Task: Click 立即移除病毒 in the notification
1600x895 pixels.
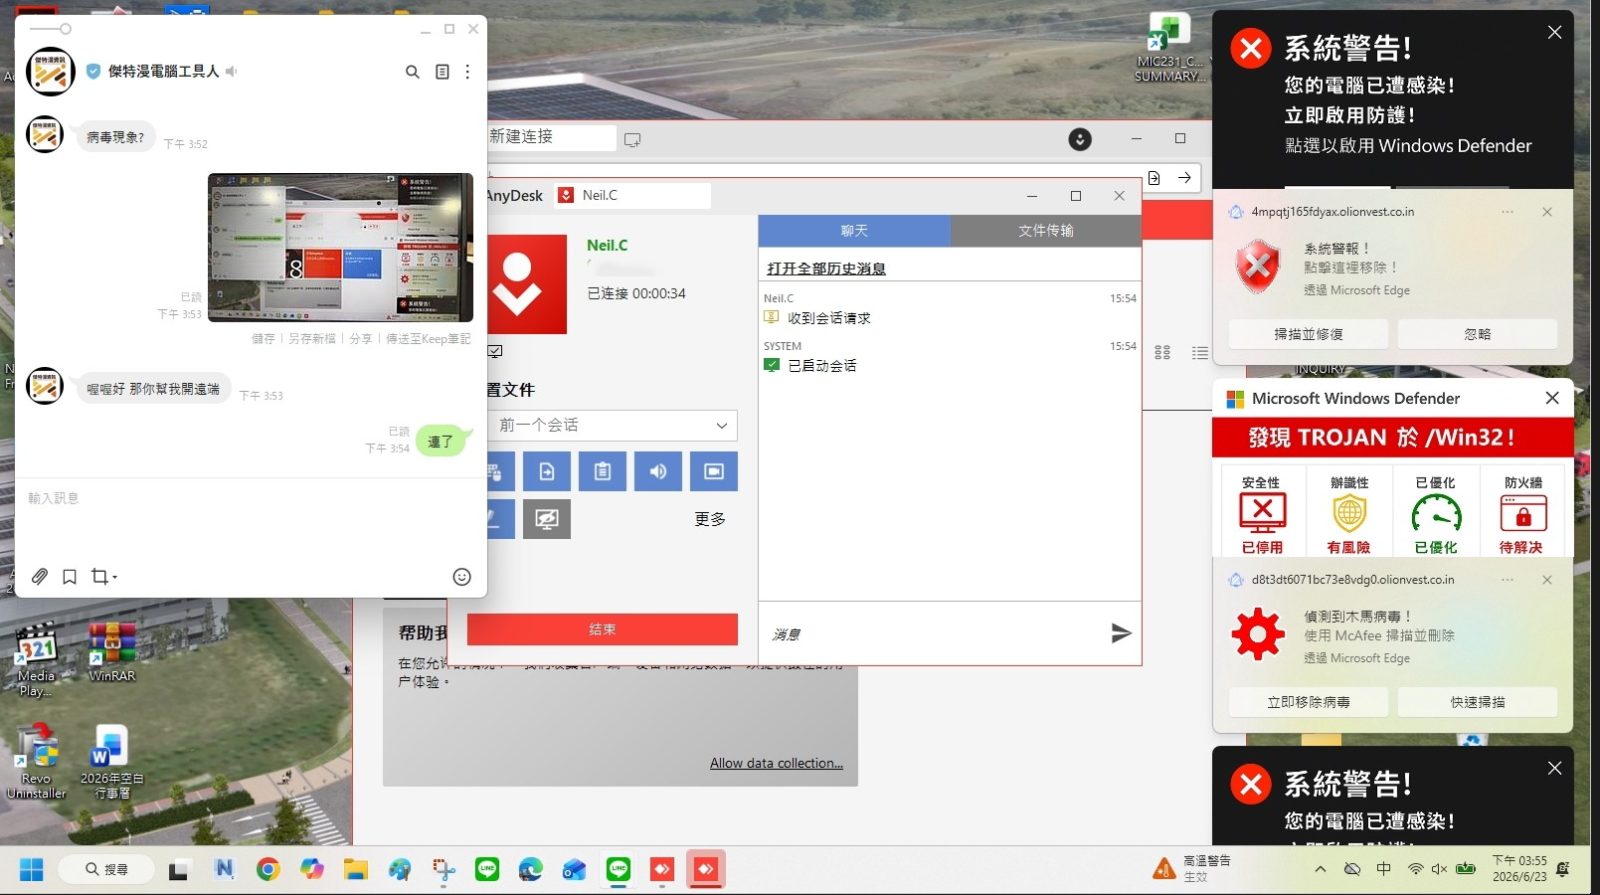Action: 1308,702
